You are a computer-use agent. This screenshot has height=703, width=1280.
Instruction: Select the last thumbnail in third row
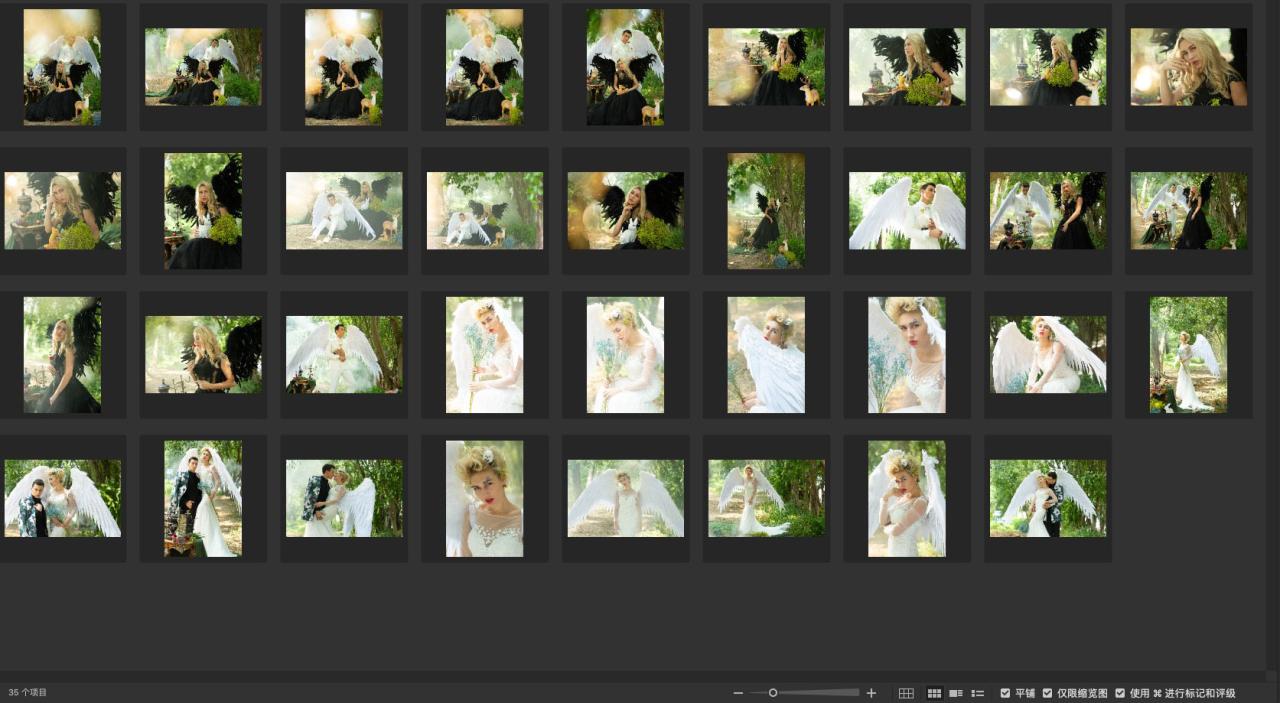pyautogui.click(x=1188, y=354)
